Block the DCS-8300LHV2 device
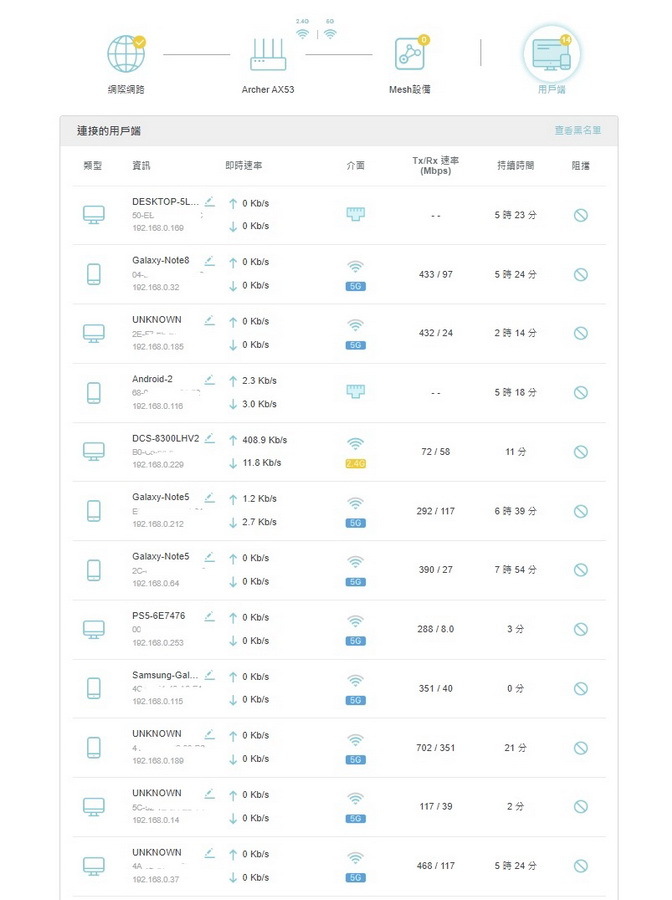The height and width of the screenshot is (900, 672). click(580, 452)
